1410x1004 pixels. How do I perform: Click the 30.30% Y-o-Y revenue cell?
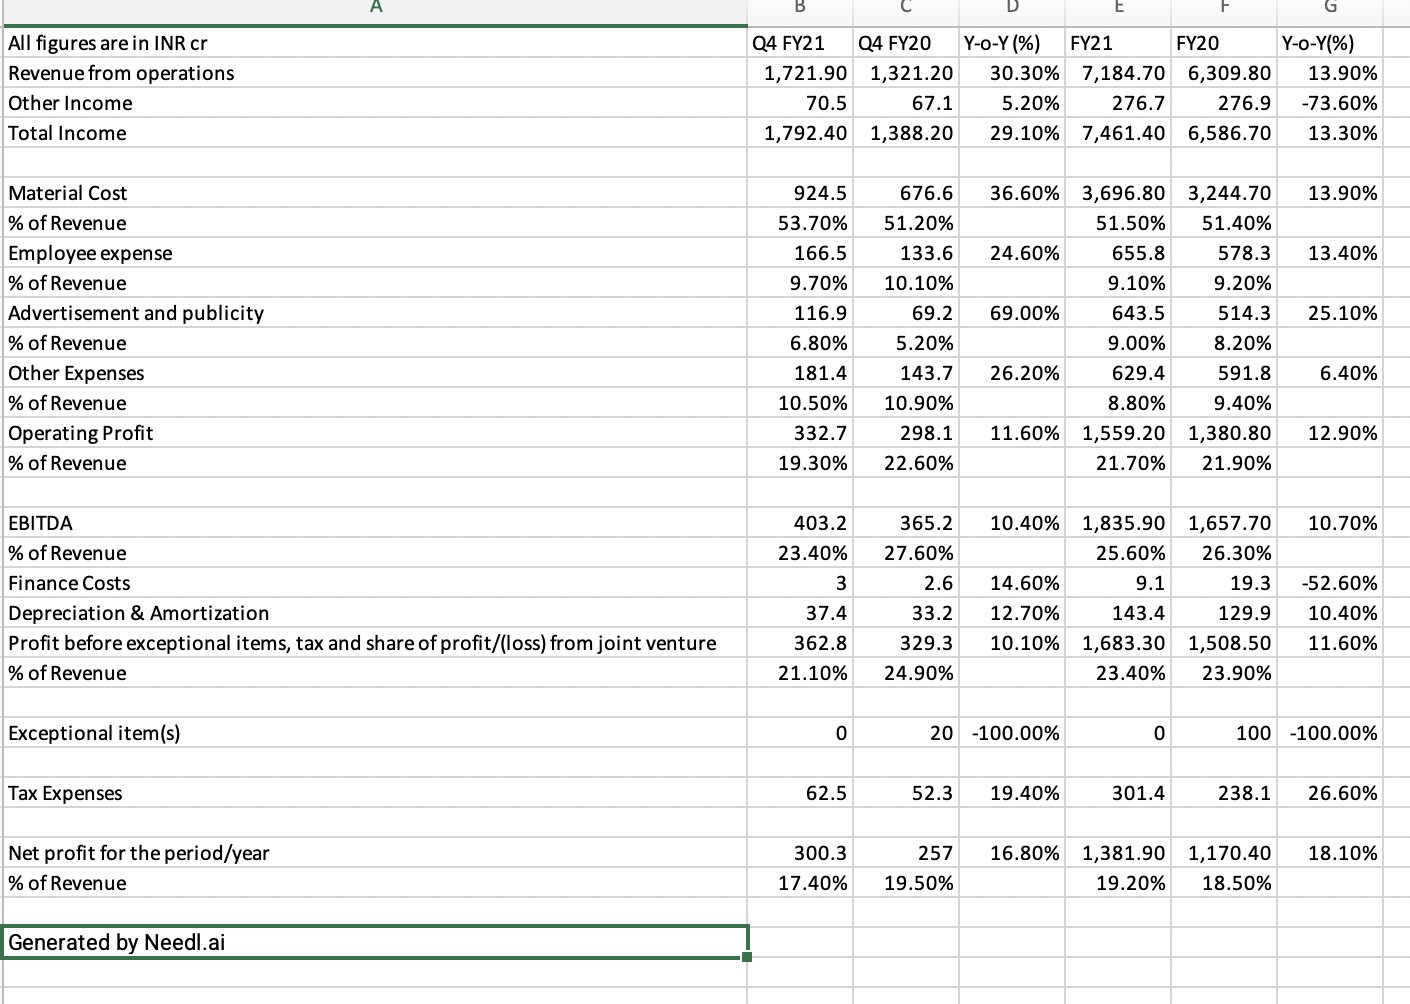1012,73
